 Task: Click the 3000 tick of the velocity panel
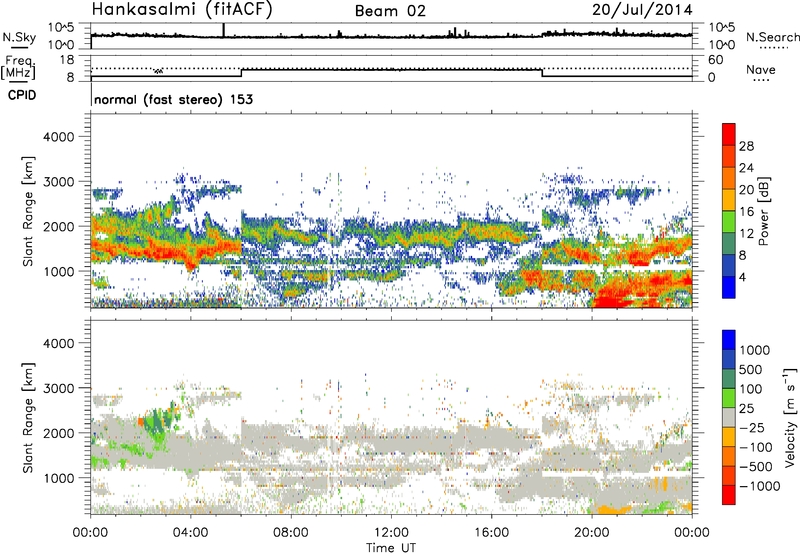pyautogui.click(x=58, y=388)
